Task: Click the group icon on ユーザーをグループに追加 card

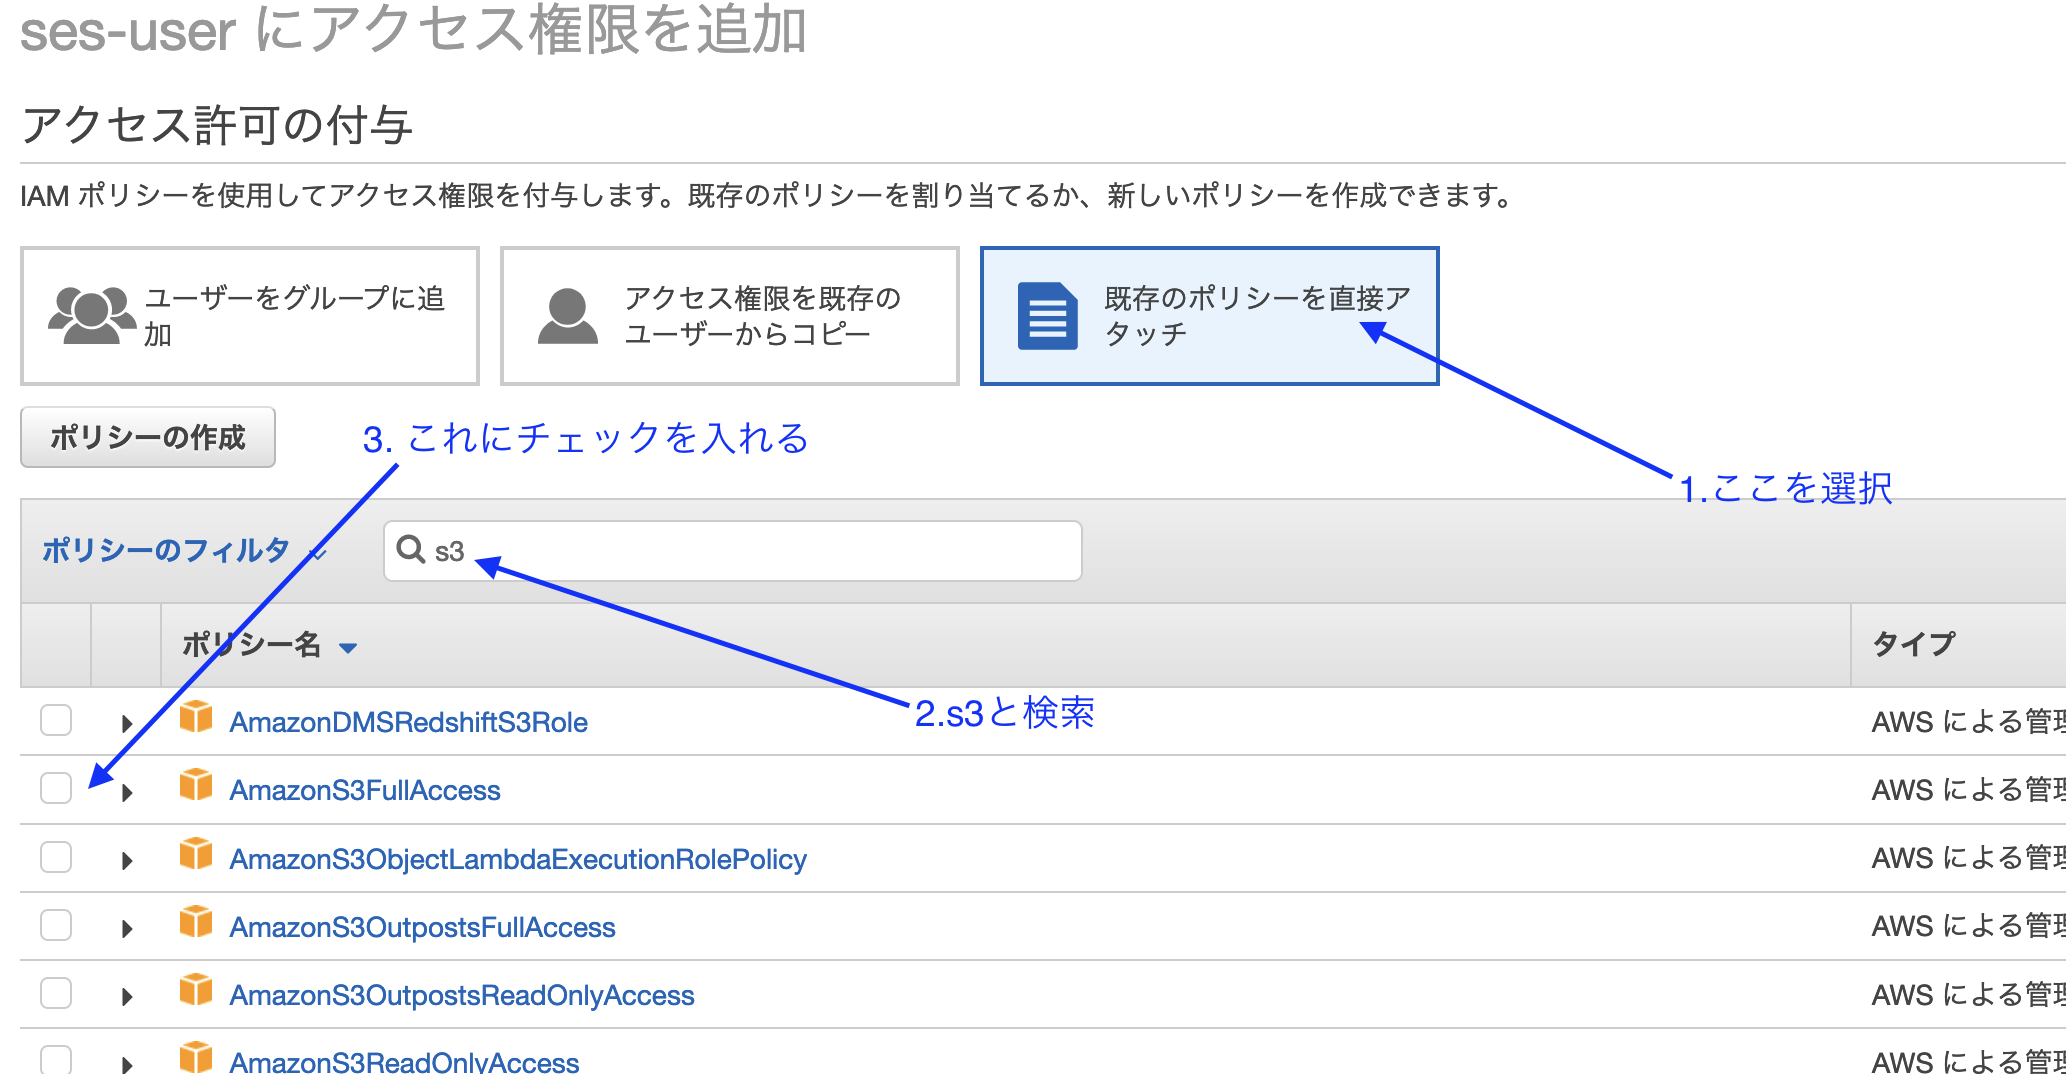Action: pos(93,314)
